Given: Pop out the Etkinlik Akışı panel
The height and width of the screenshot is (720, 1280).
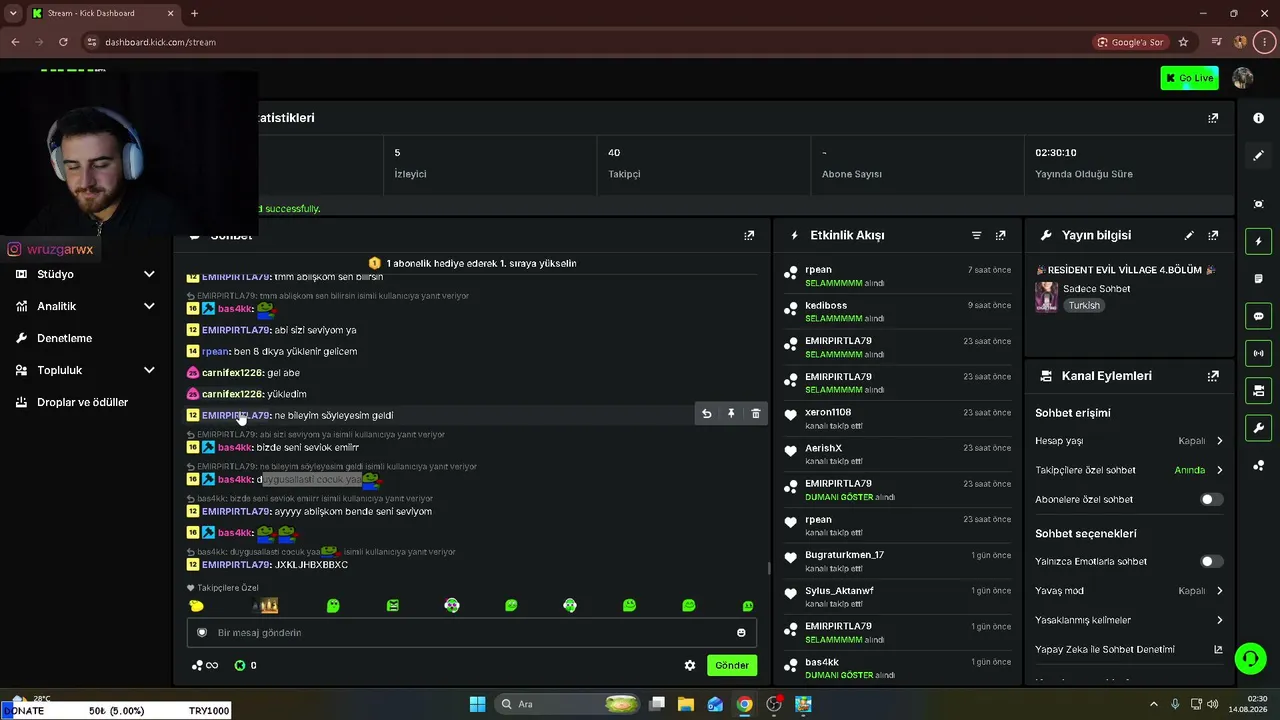Looking at the screenshot, I should pyautogui.click(x=1000, y=236).
